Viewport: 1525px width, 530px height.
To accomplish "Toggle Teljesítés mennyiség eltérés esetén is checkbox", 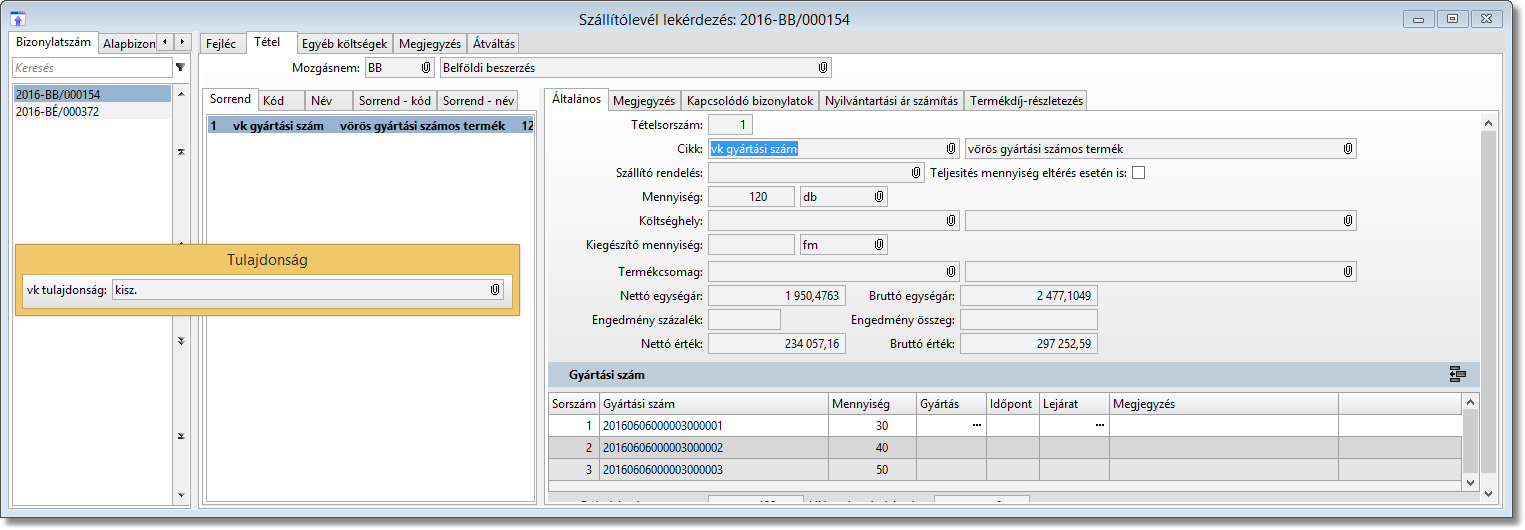I will [x=1138, y=173].
